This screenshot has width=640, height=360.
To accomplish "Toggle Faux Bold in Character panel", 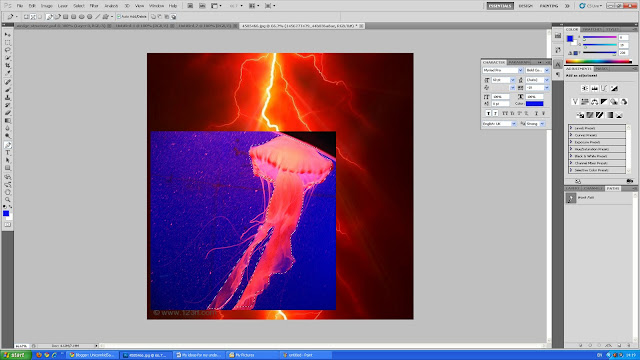I will coord(488,113).
